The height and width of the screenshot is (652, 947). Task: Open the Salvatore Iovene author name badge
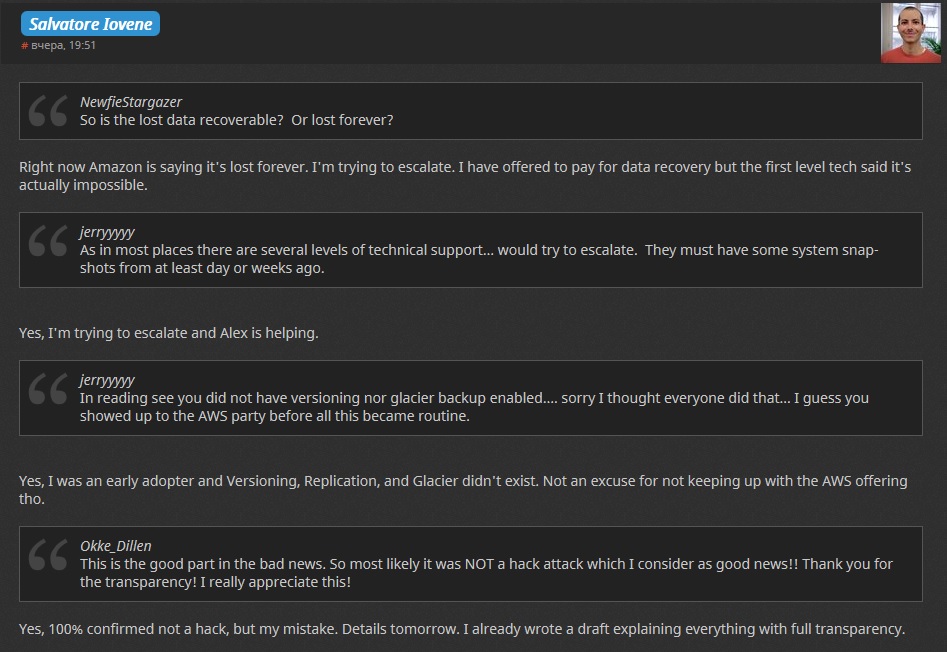(90, 24)
